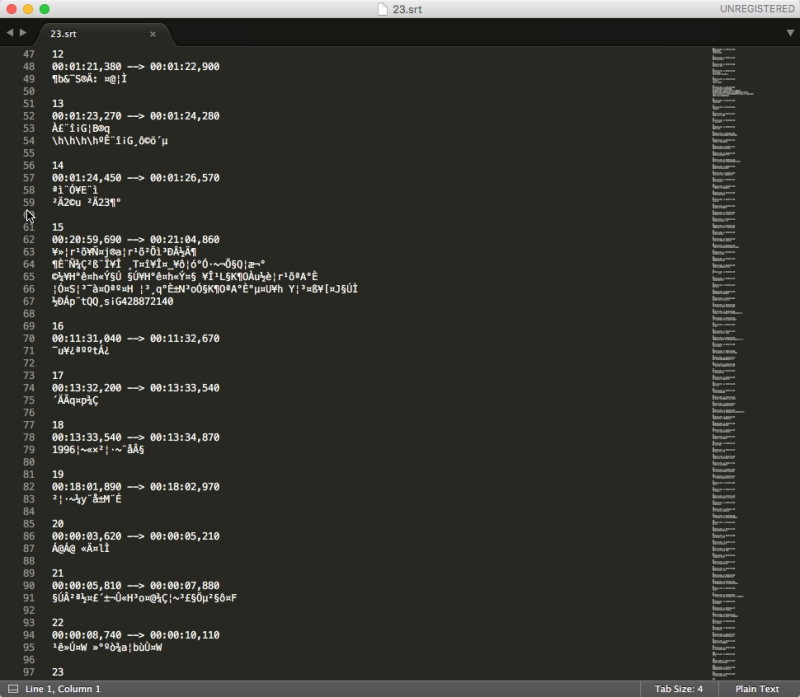Click the previous tab left arrow
Image resolution: width=800 pixels, height=697 pixels.
[10, 33]
